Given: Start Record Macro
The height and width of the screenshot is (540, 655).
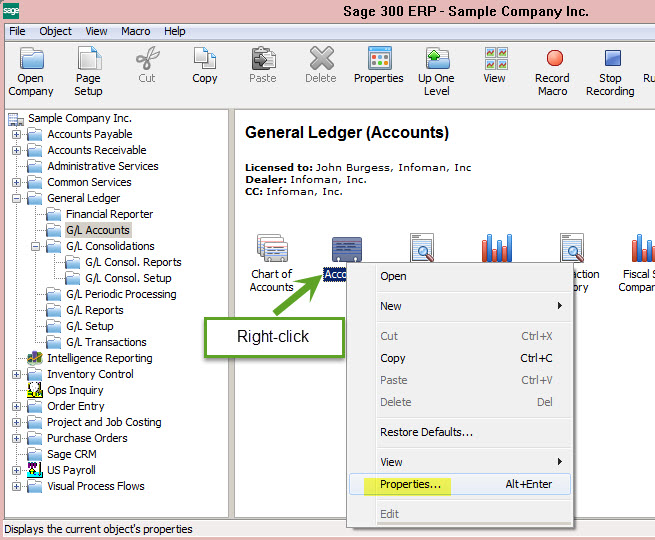Looking at the screenshot, I should pyautogui.click(x=554, y=58).
